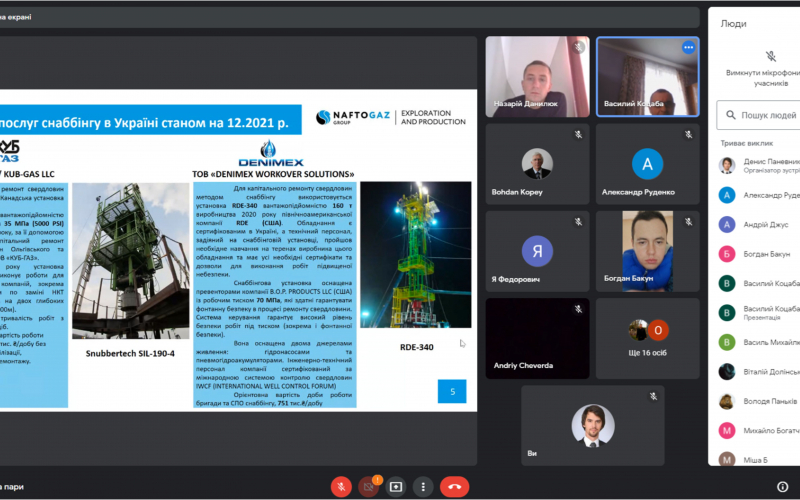
Task: Click muted mic icon on Bohdan Kopey tile
Action: pyautogui.click(x=578, y=135)
